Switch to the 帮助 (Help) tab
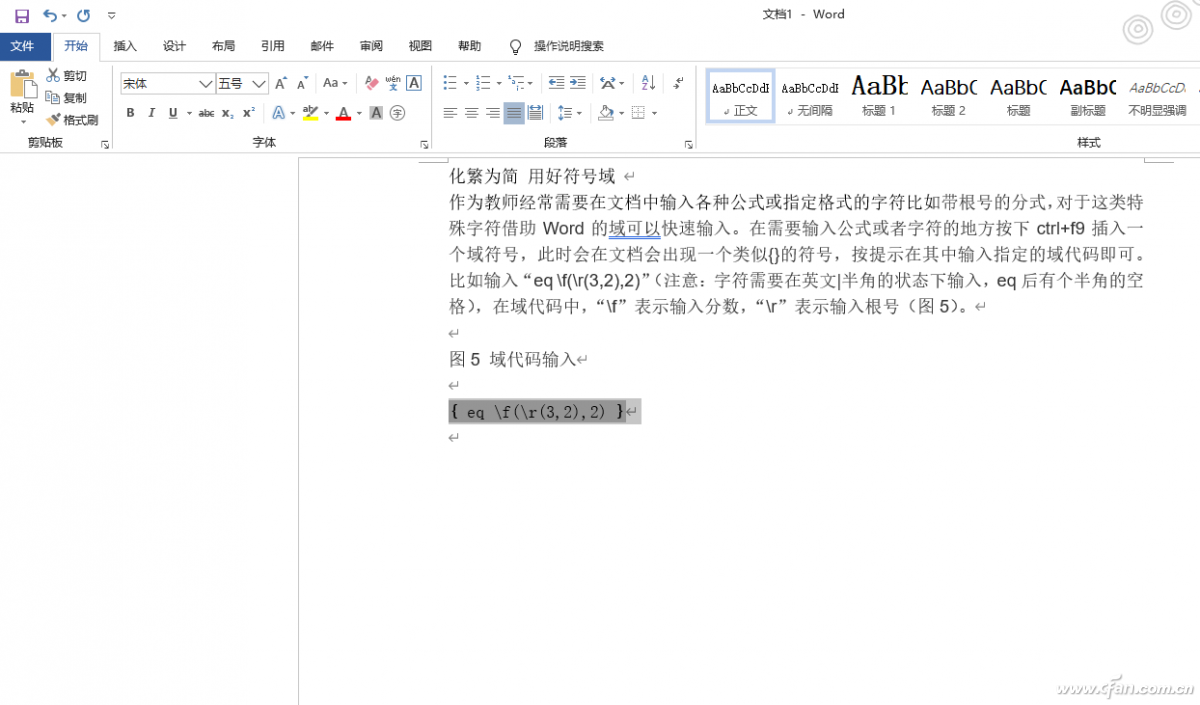Screen dimensions: 1200x705 click(x=469, y=46)
